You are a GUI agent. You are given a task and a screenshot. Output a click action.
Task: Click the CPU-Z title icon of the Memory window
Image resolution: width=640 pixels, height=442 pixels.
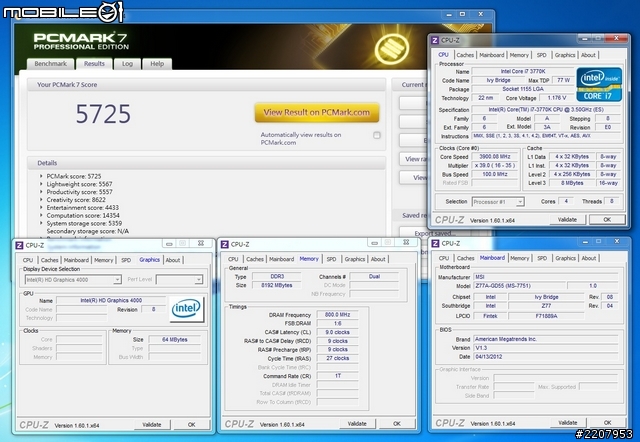[x=224, y=244]
